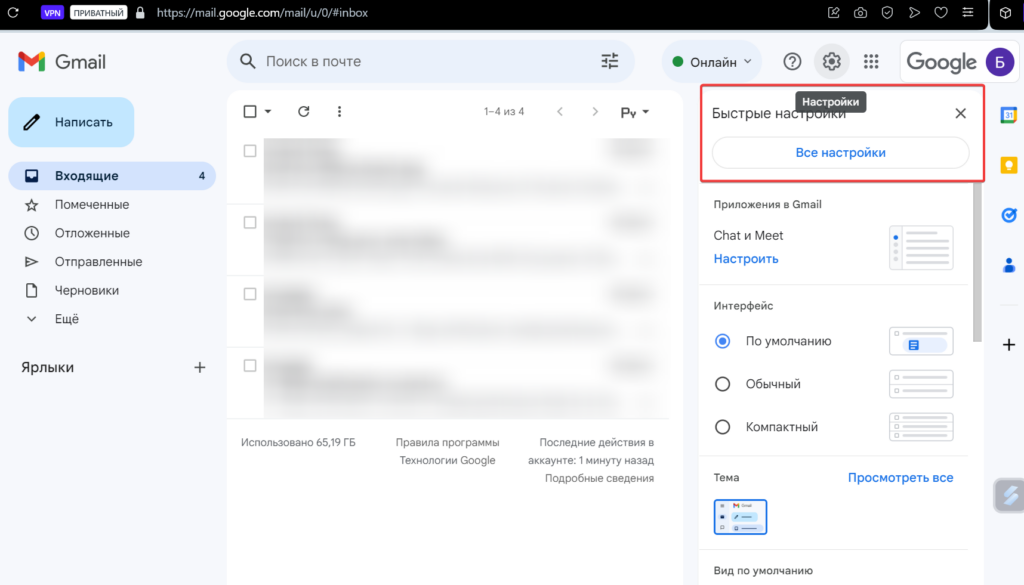Click Просмотреть все themes link
Screen dimensions: 1024x585
coord(901,478)
